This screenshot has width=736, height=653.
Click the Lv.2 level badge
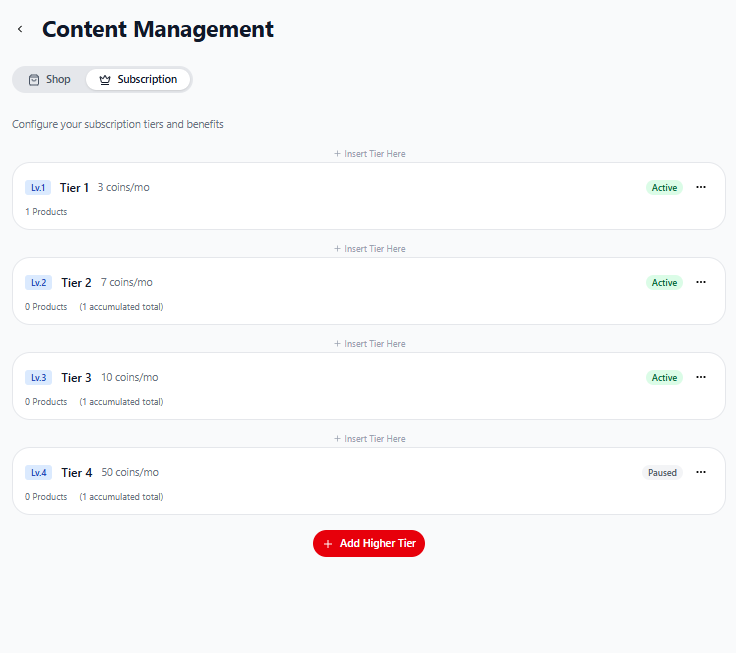tap(38, 283)
